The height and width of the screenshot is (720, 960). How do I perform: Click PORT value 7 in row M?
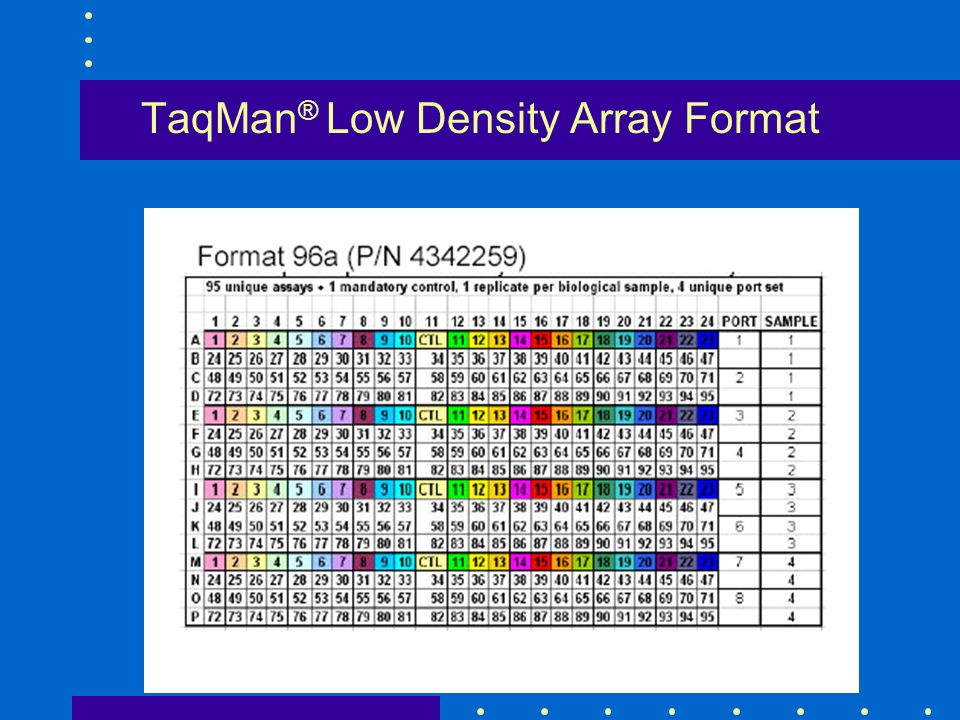tap(739, 562)
